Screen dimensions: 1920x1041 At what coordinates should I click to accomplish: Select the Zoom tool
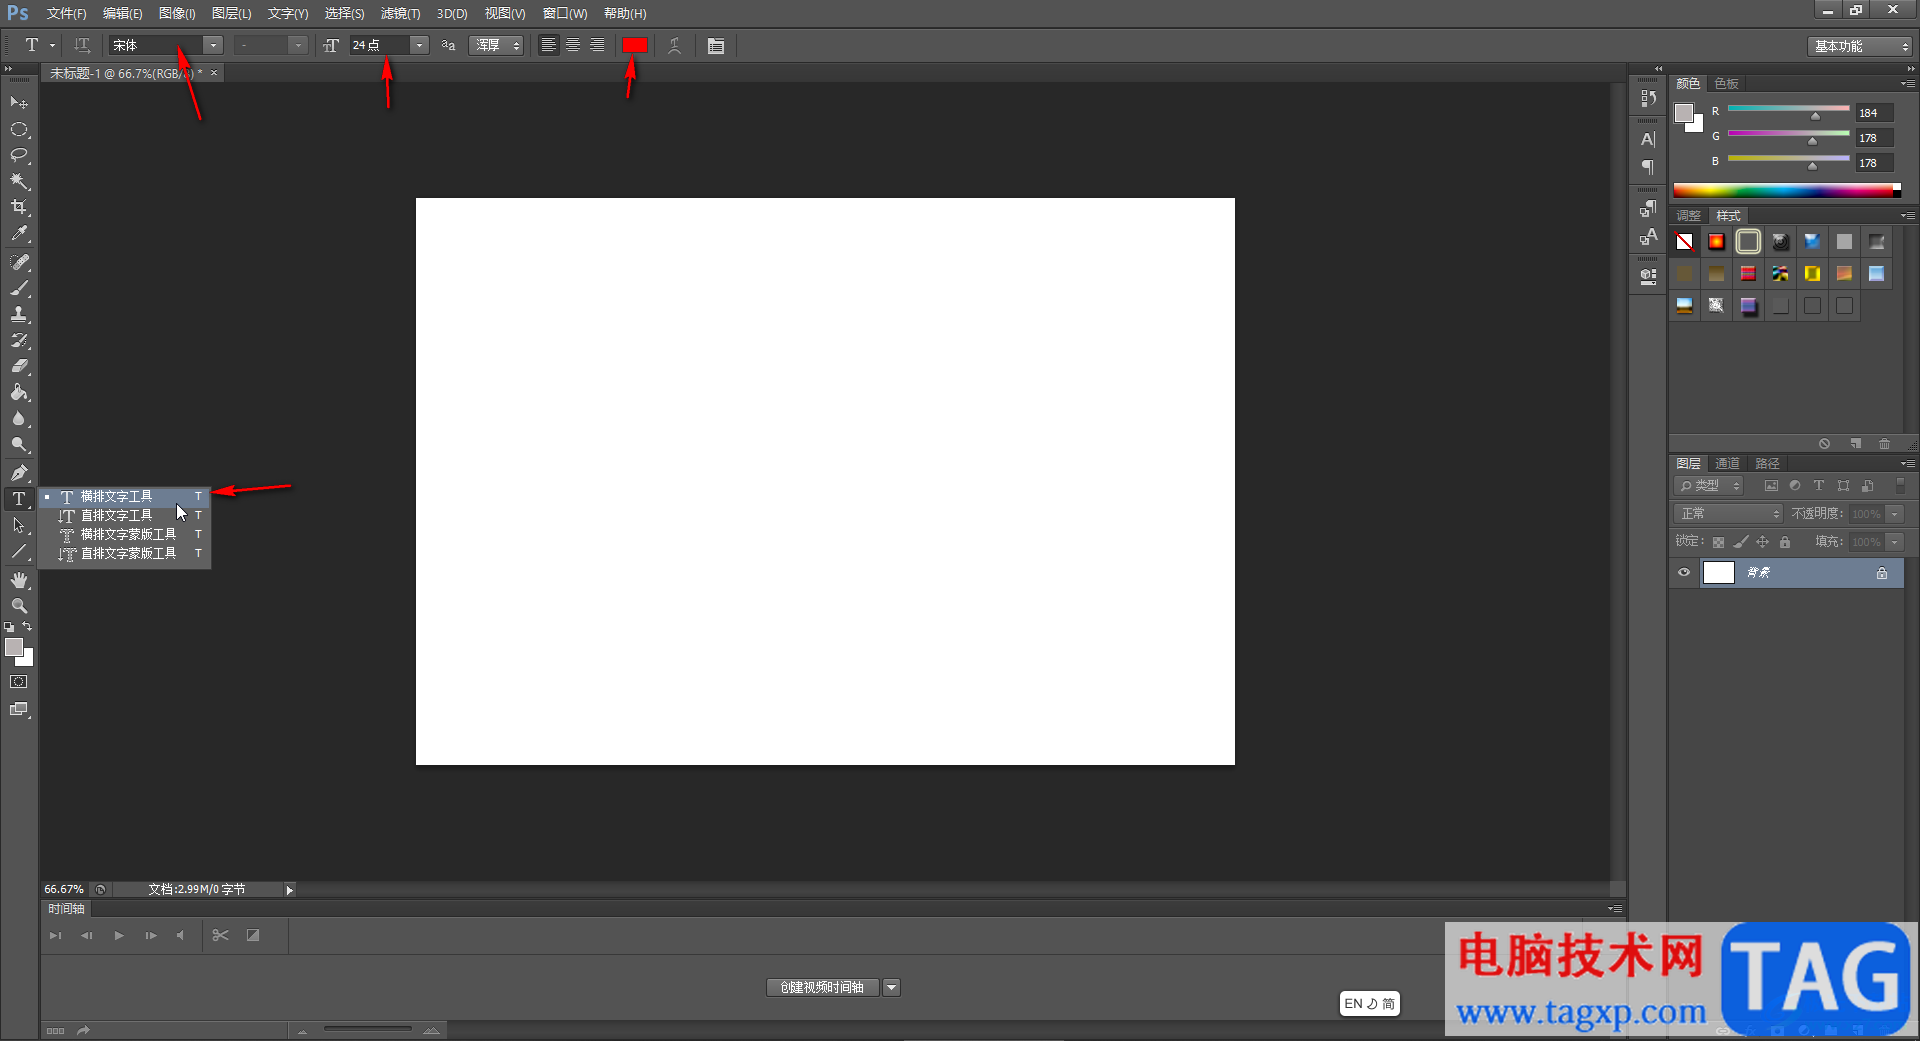[19, 606]
